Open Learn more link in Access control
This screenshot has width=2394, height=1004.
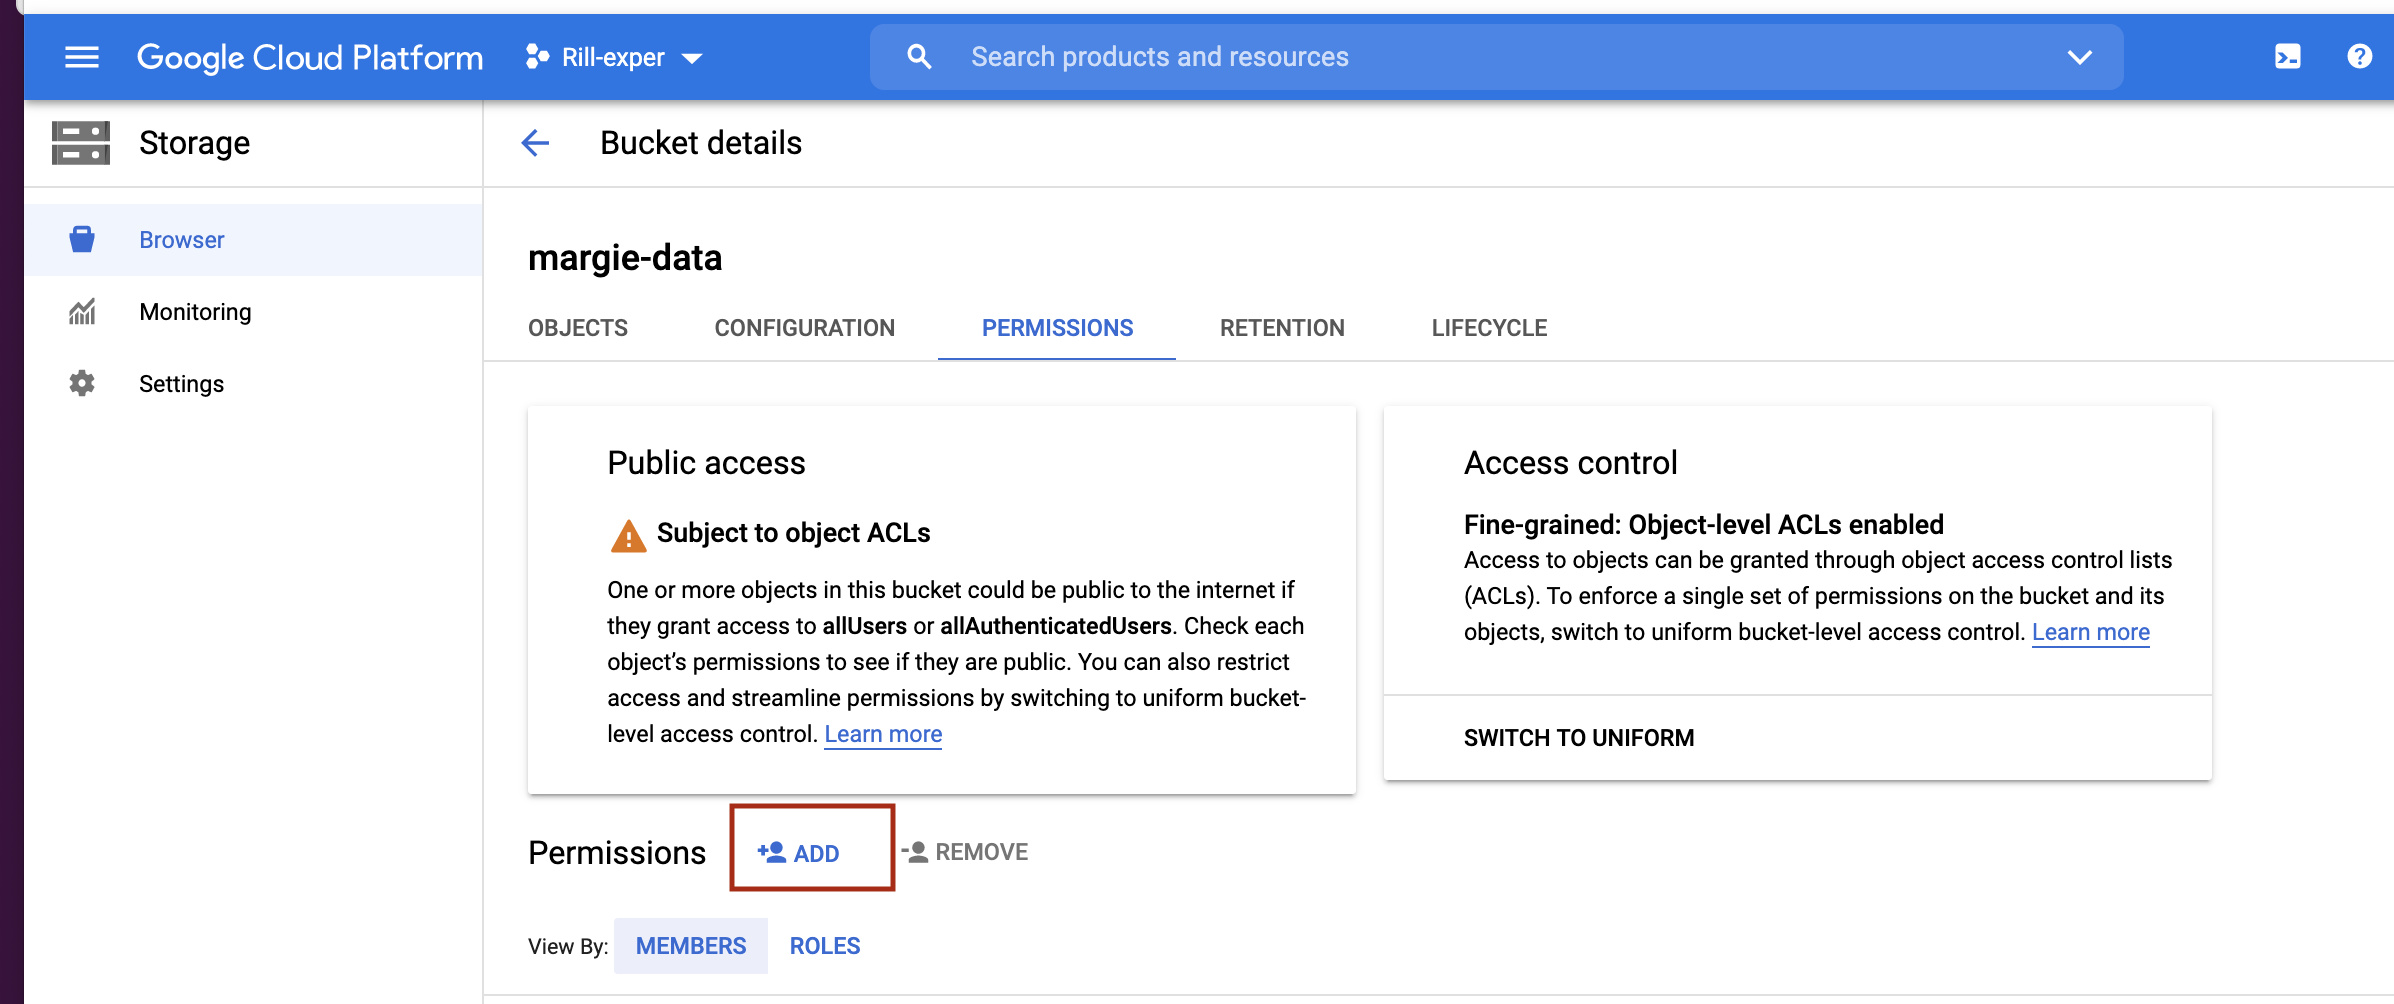pos(2091,632)
